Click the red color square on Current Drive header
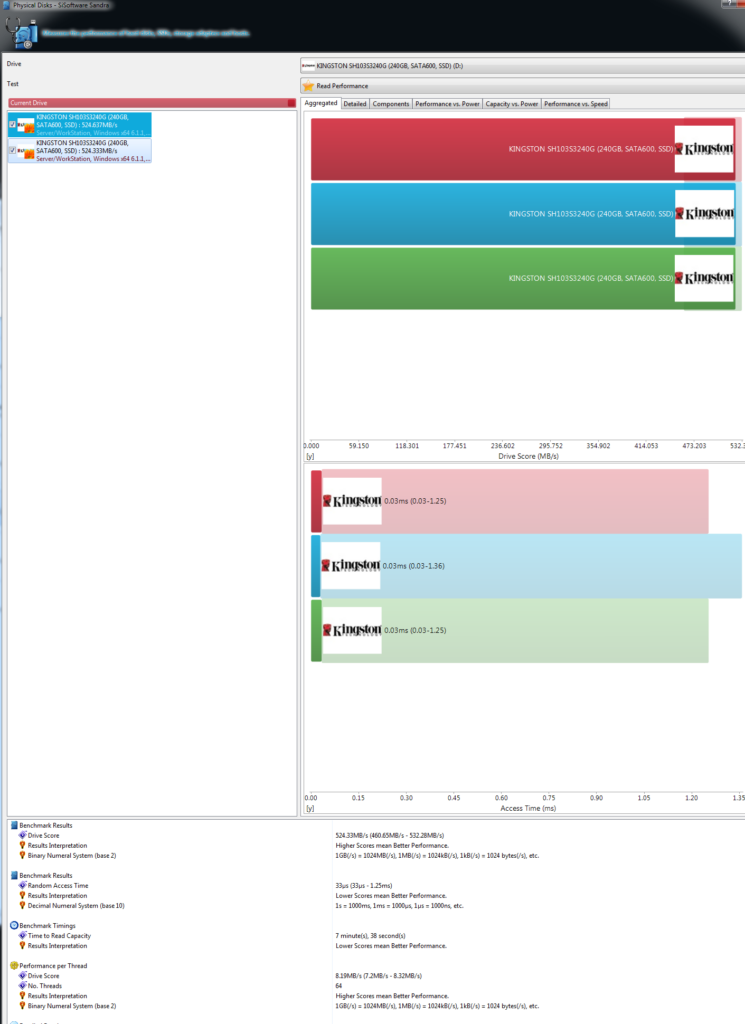This screenshot has width=745, height=1024. (291, 103)
